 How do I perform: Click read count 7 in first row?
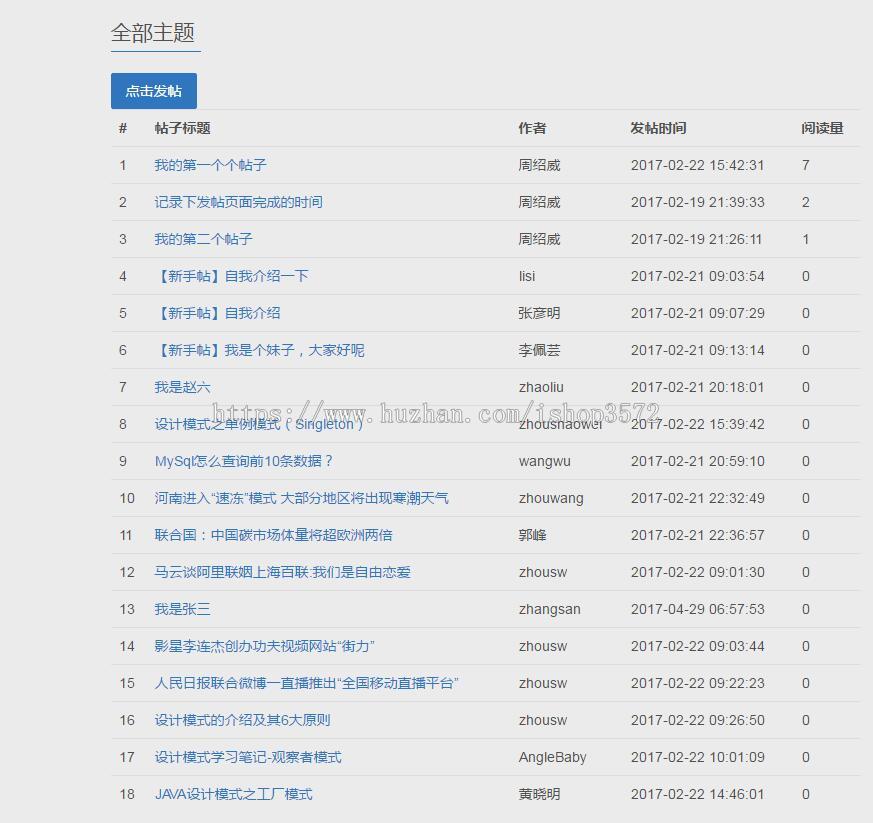point(806,165)
